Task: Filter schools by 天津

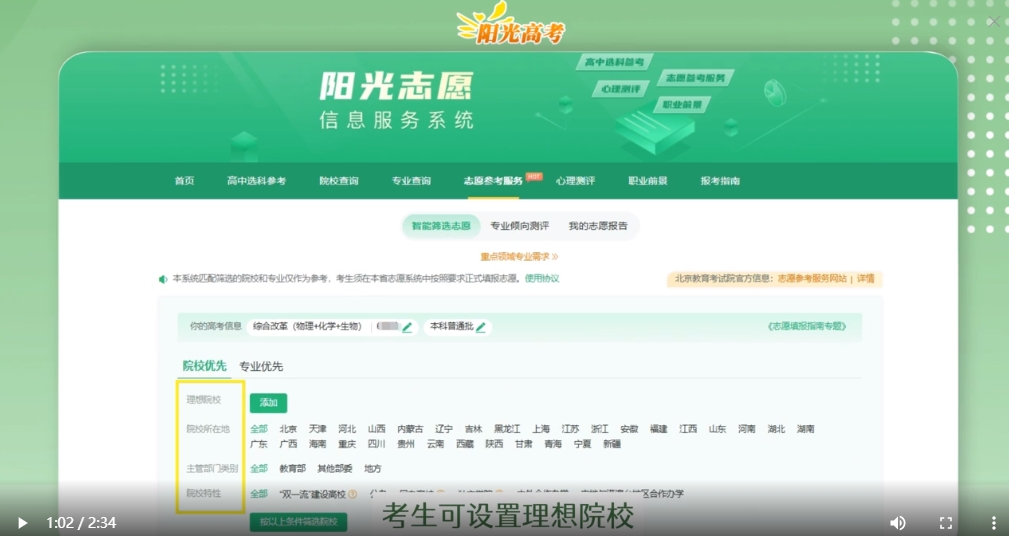Action: pos(318,429)
